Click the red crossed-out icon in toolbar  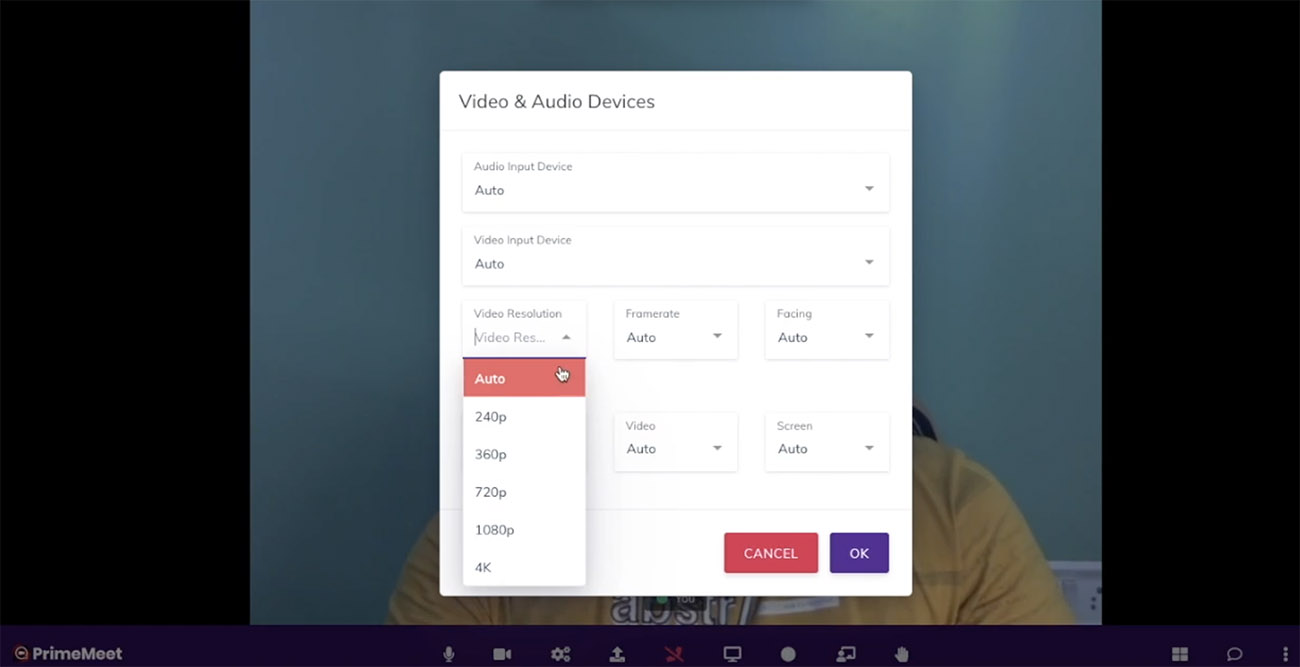click(675, 654)
